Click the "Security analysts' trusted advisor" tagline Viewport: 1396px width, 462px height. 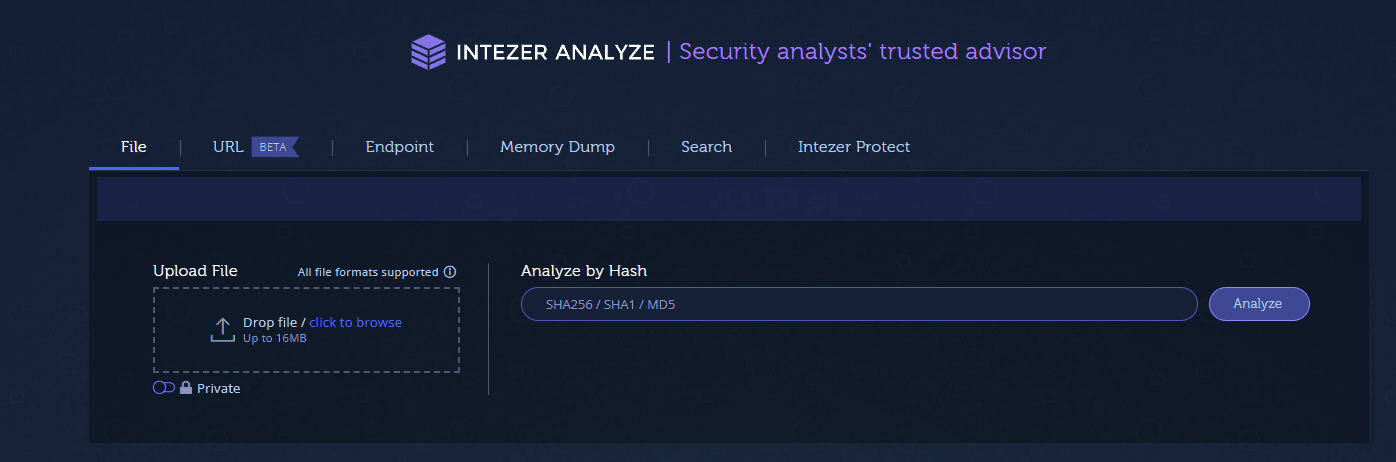point(862,51)
